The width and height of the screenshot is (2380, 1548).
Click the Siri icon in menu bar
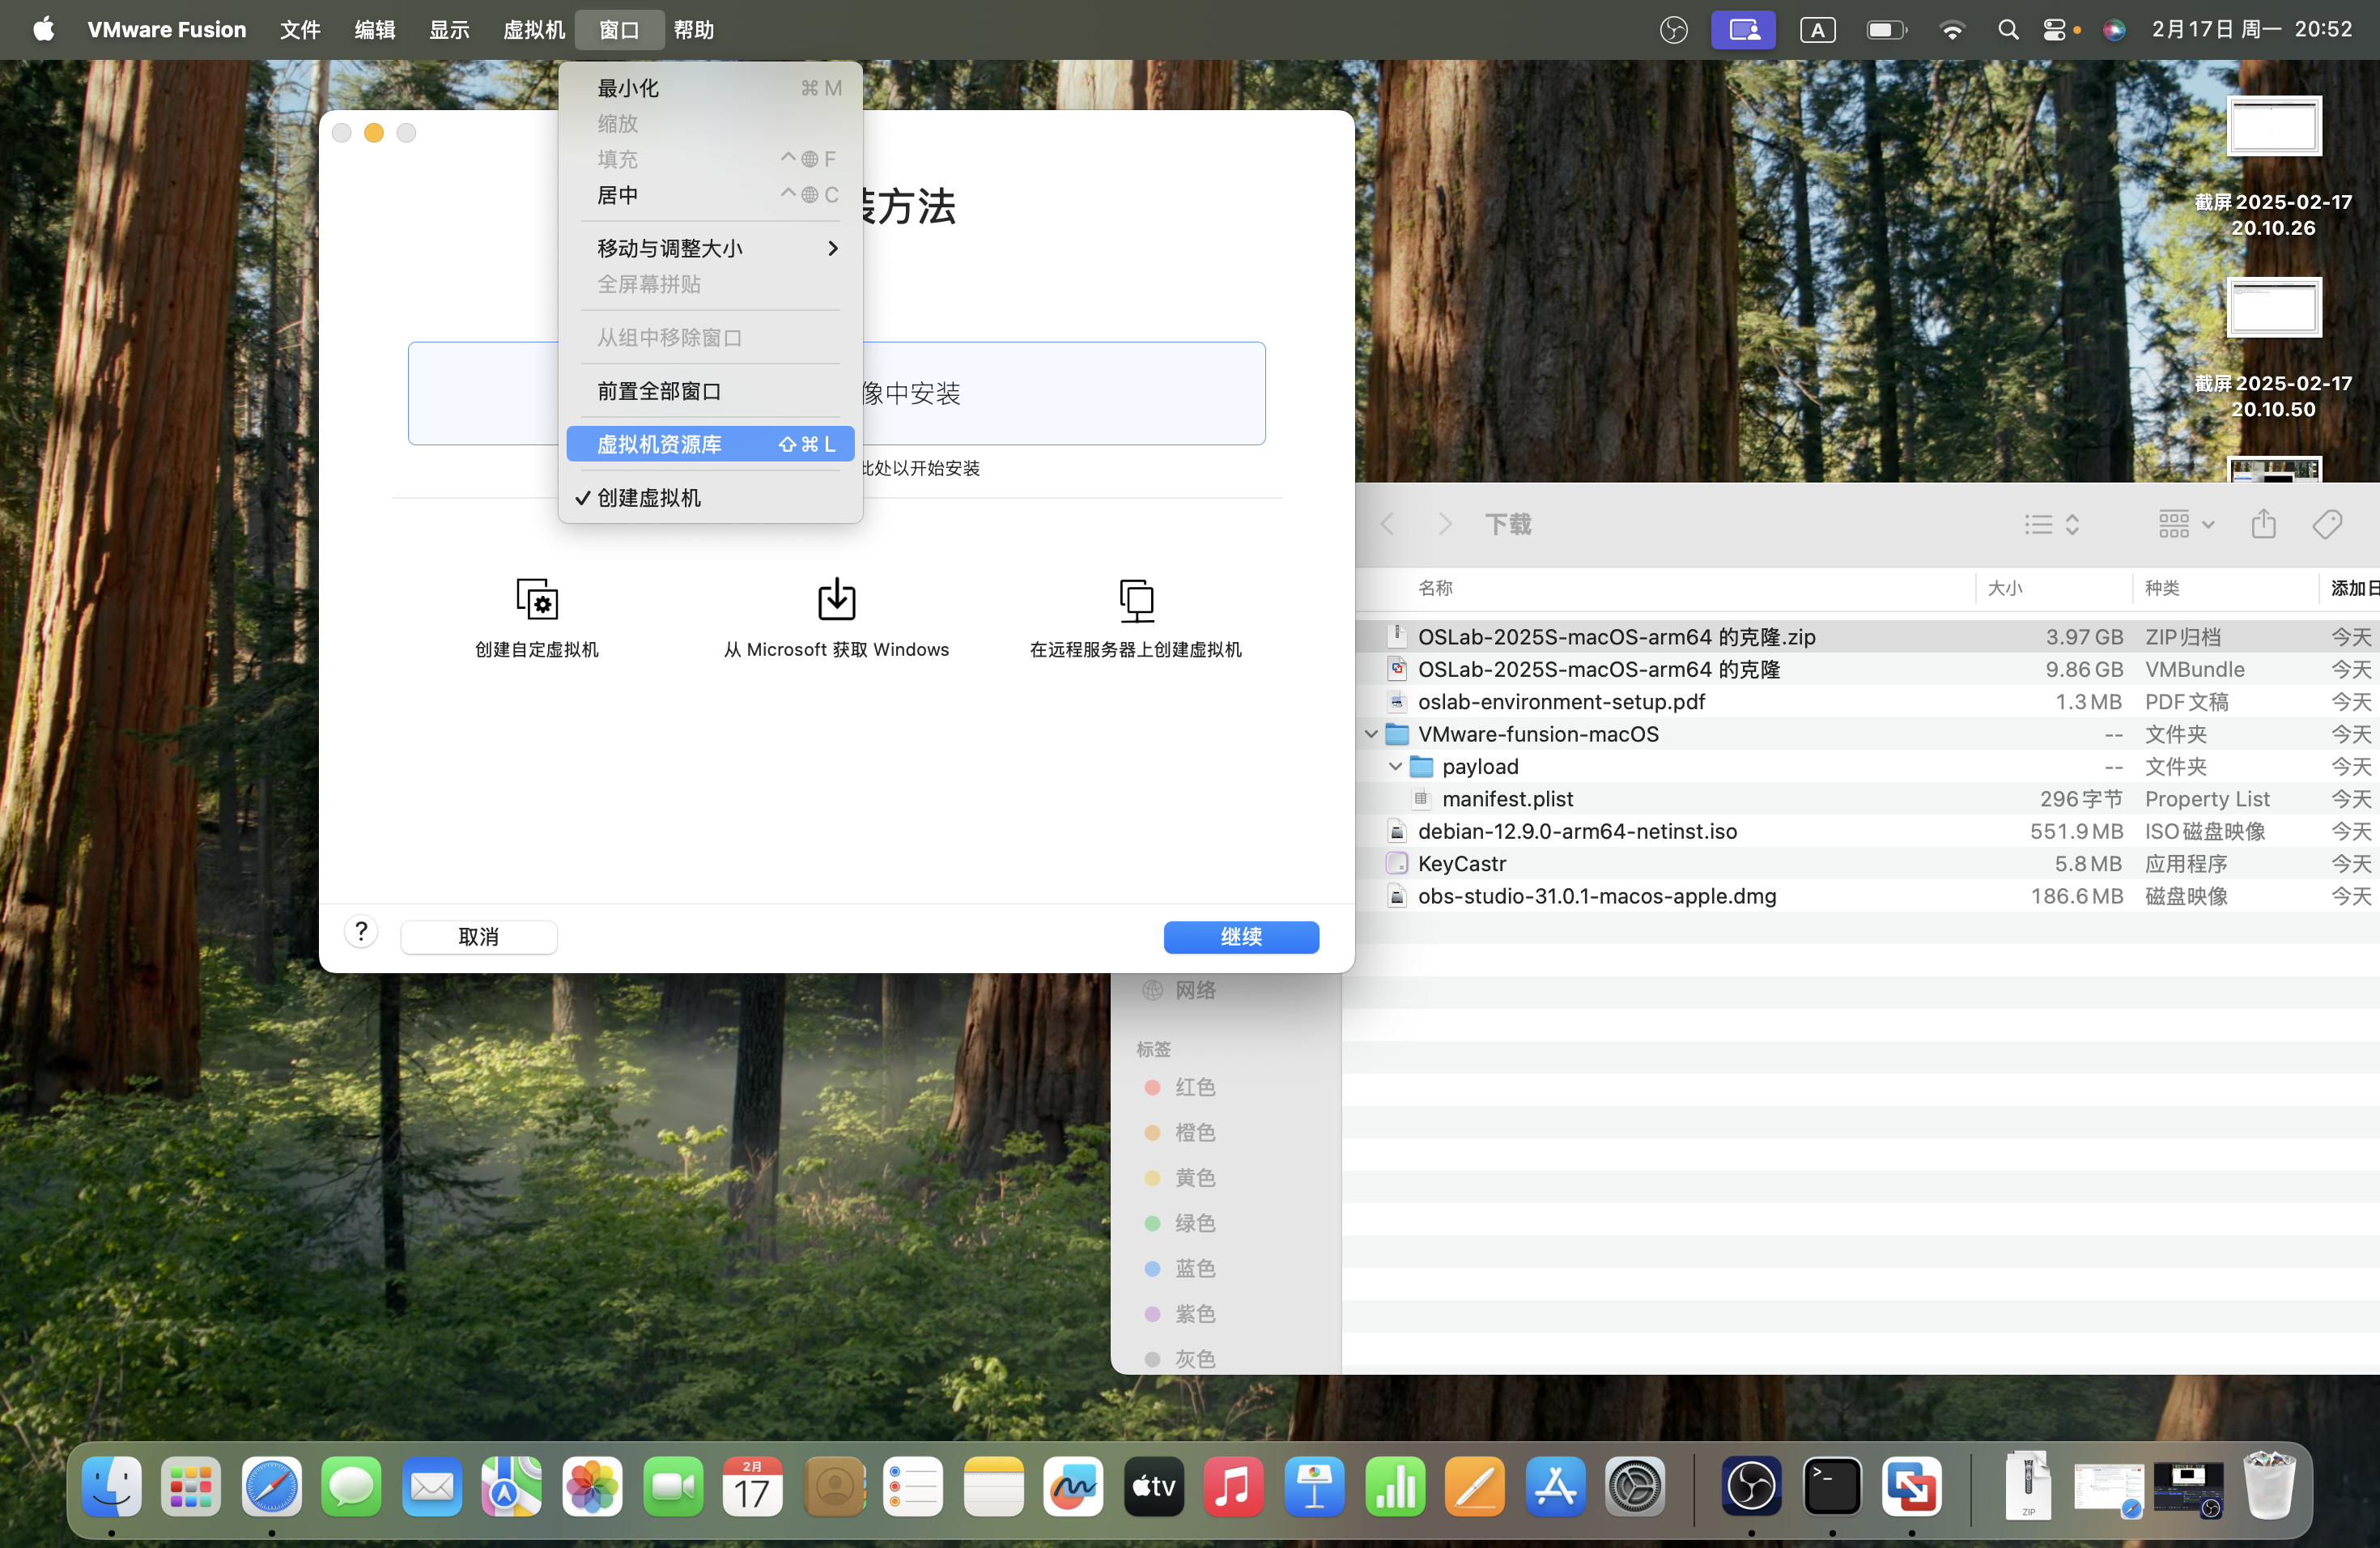(2113, 30)
